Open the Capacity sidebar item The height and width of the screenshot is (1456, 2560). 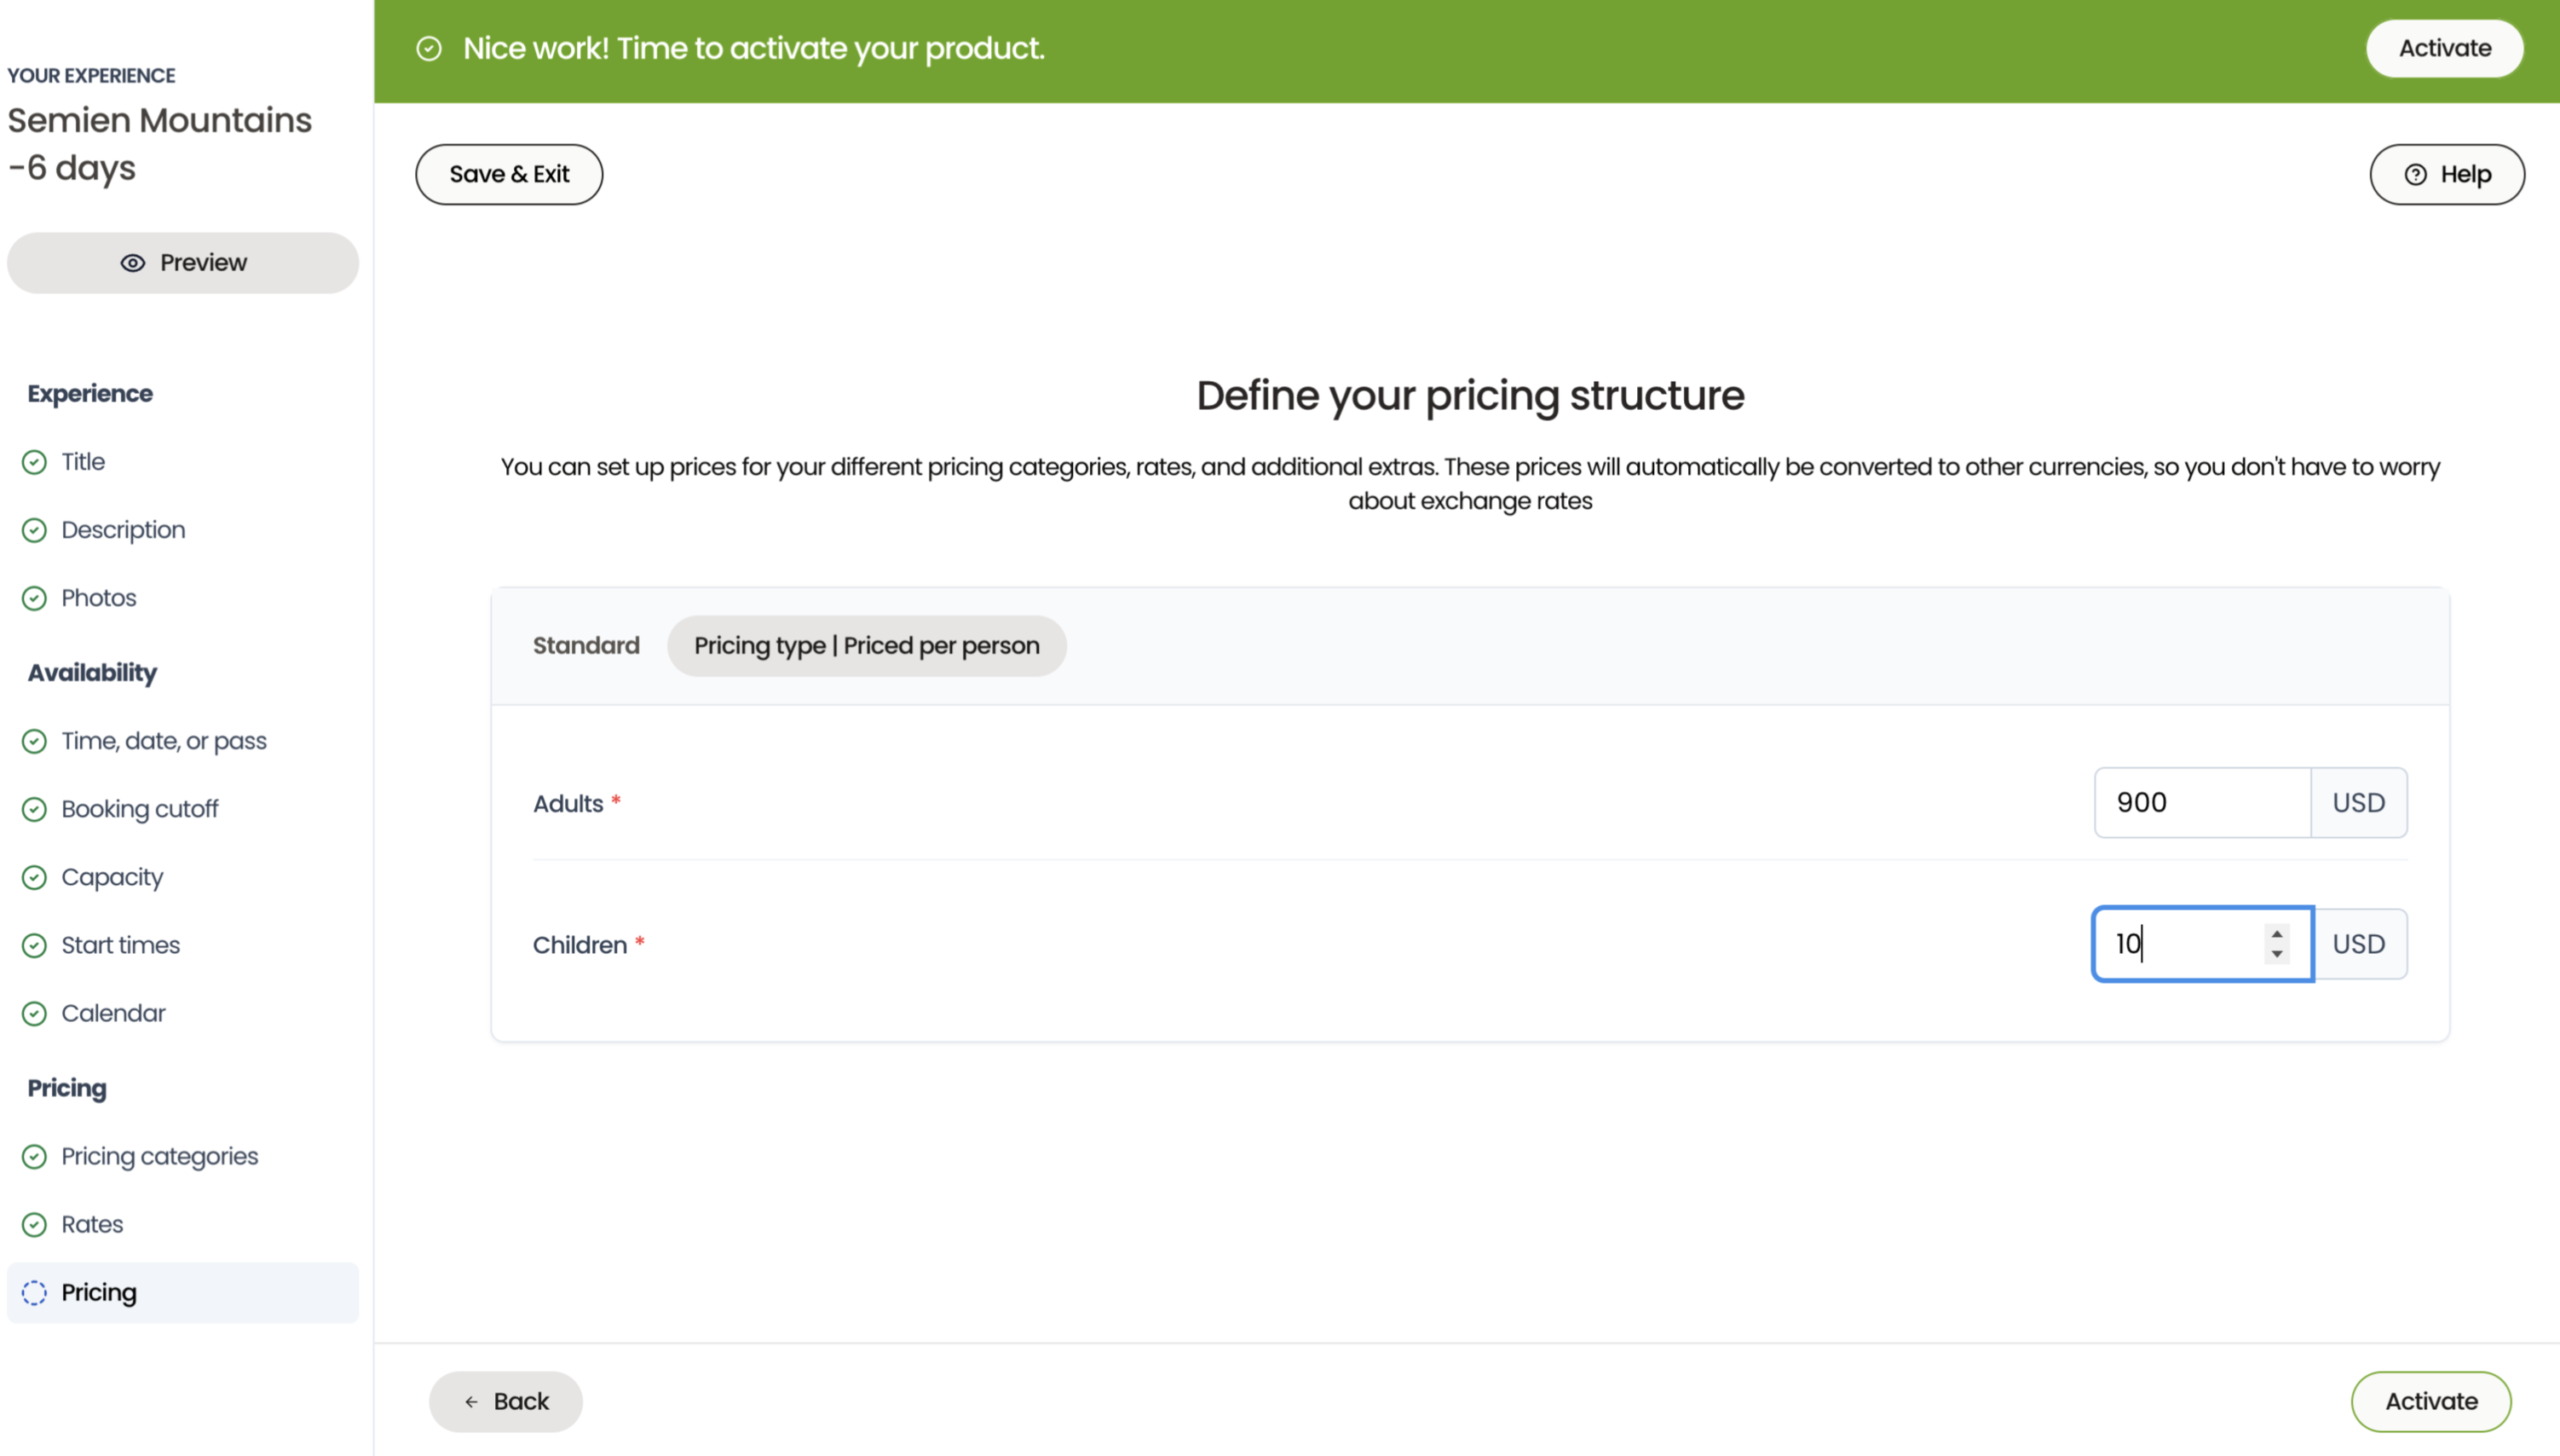coord(112,877)
